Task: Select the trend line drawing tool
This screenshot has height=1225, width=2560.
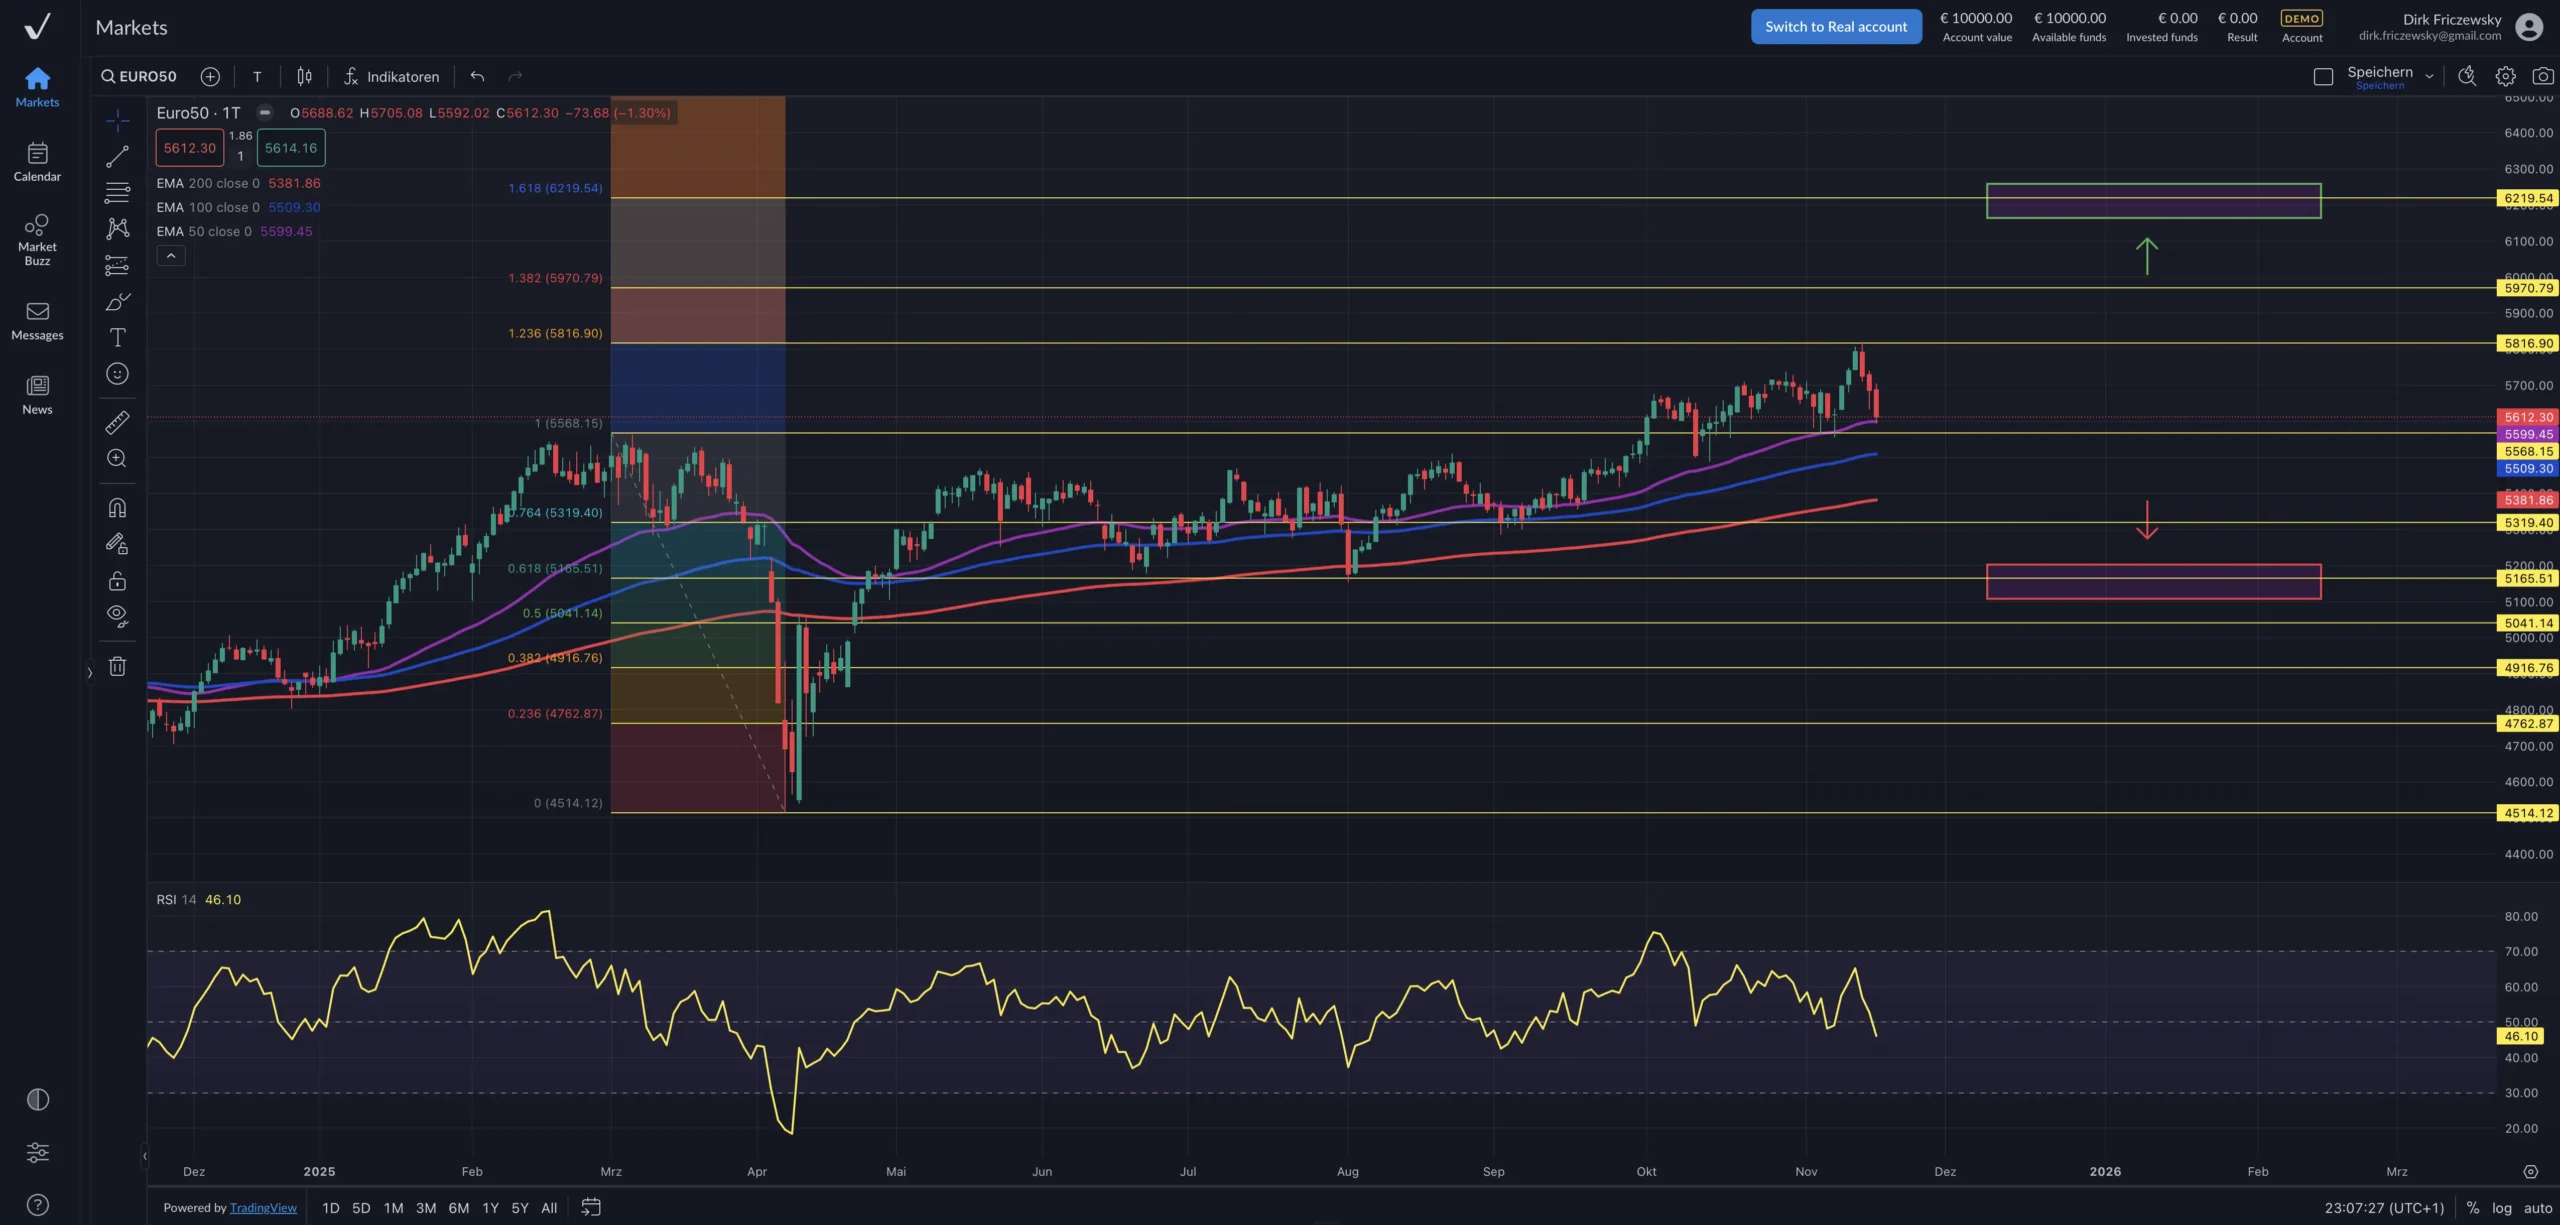Action: [117, 157]
